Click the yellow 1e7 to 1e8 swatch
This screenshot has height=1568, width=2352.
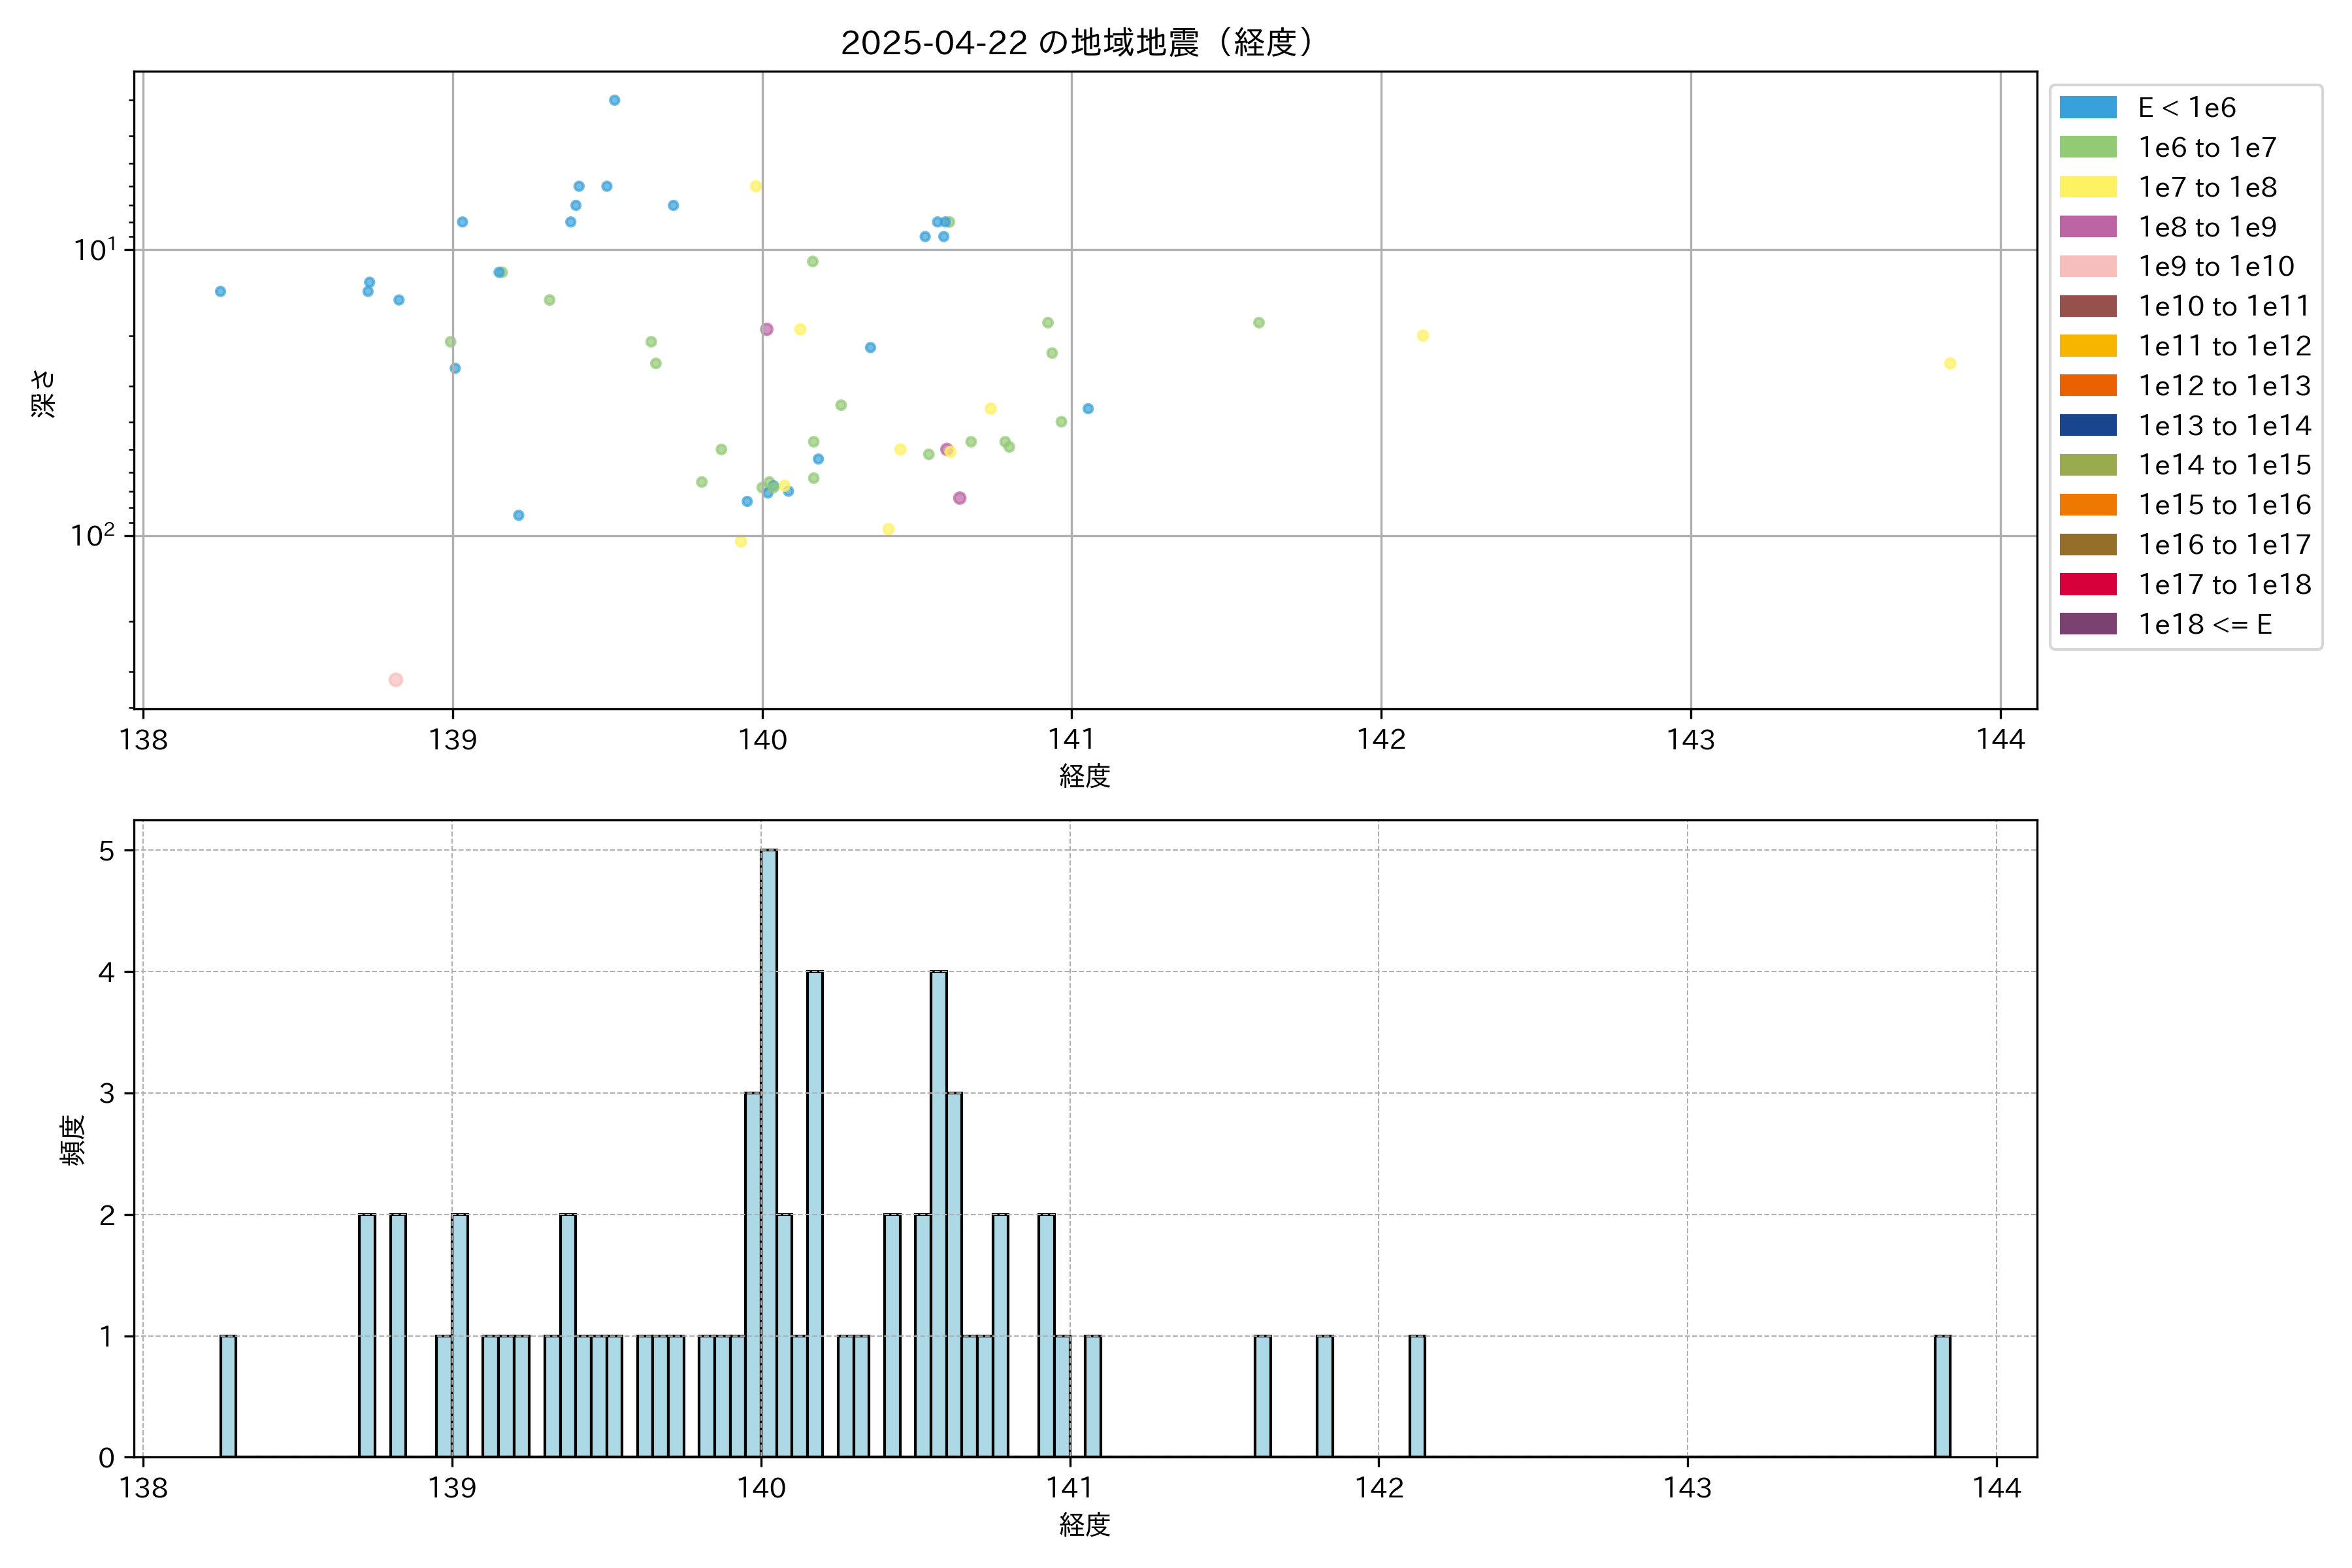click(2087, 187)
